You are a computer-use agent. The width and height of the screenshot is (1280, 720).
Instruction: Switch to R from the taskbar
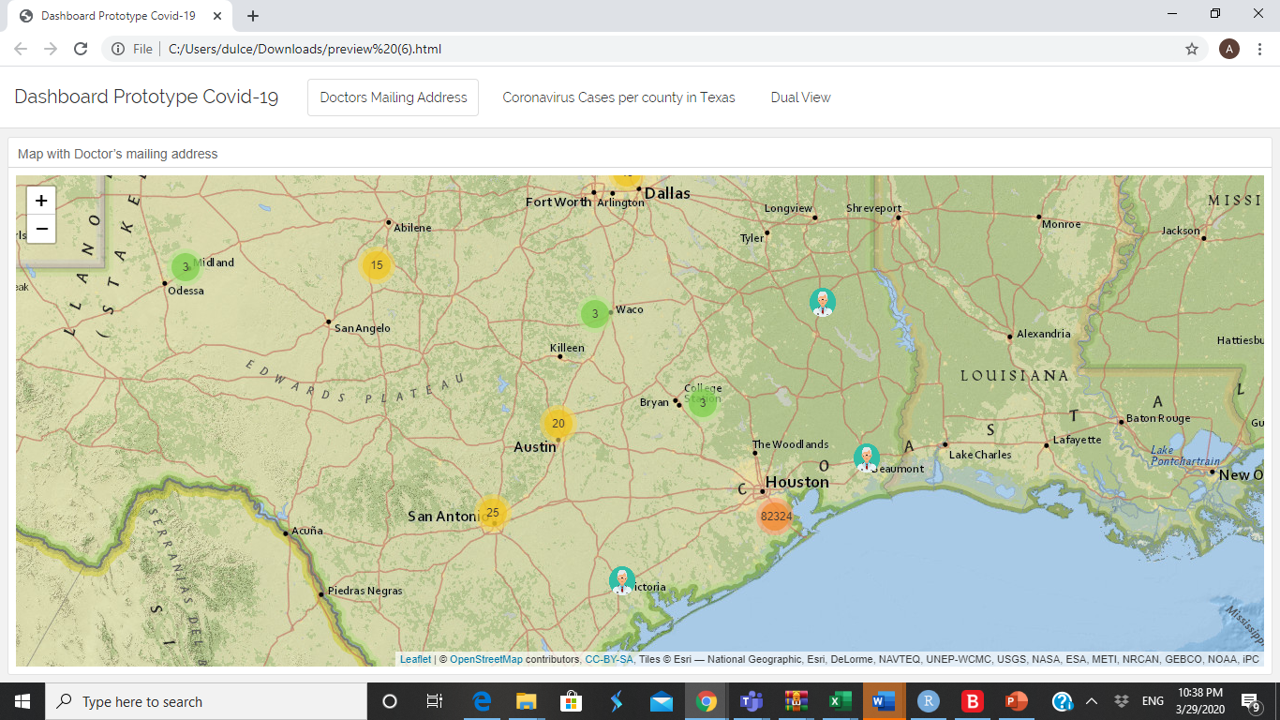click(x=929, y=702)
